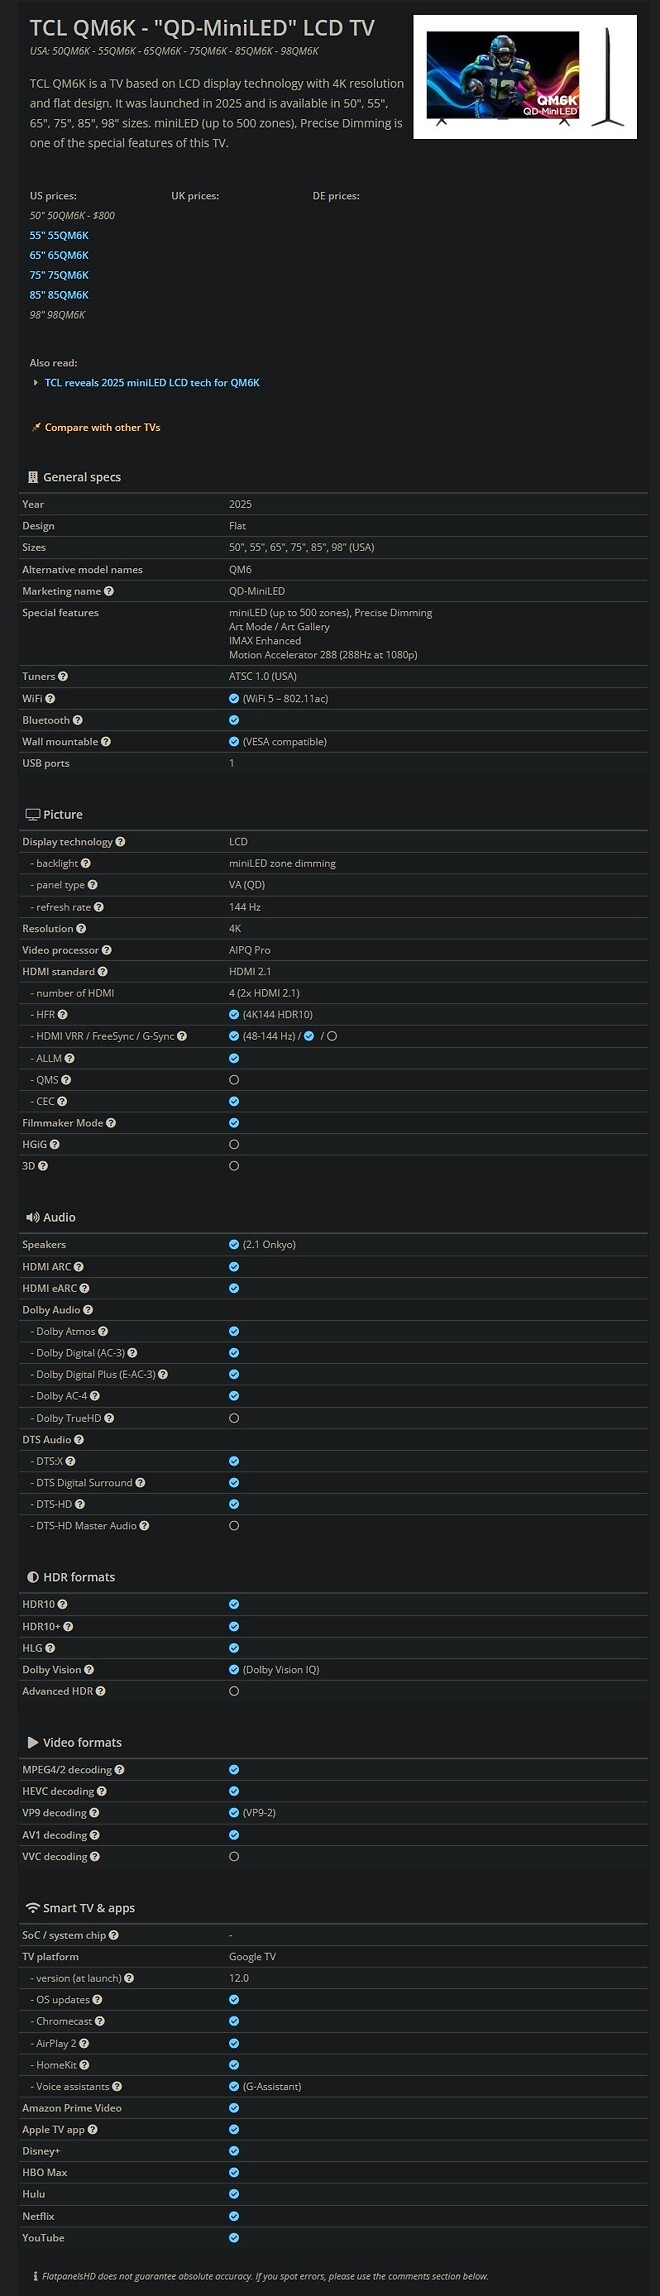The width and height of the screenshot is (660, 2296).
Task: Click the Bluetooth checkmark indicator
Action: coord(234,720)
